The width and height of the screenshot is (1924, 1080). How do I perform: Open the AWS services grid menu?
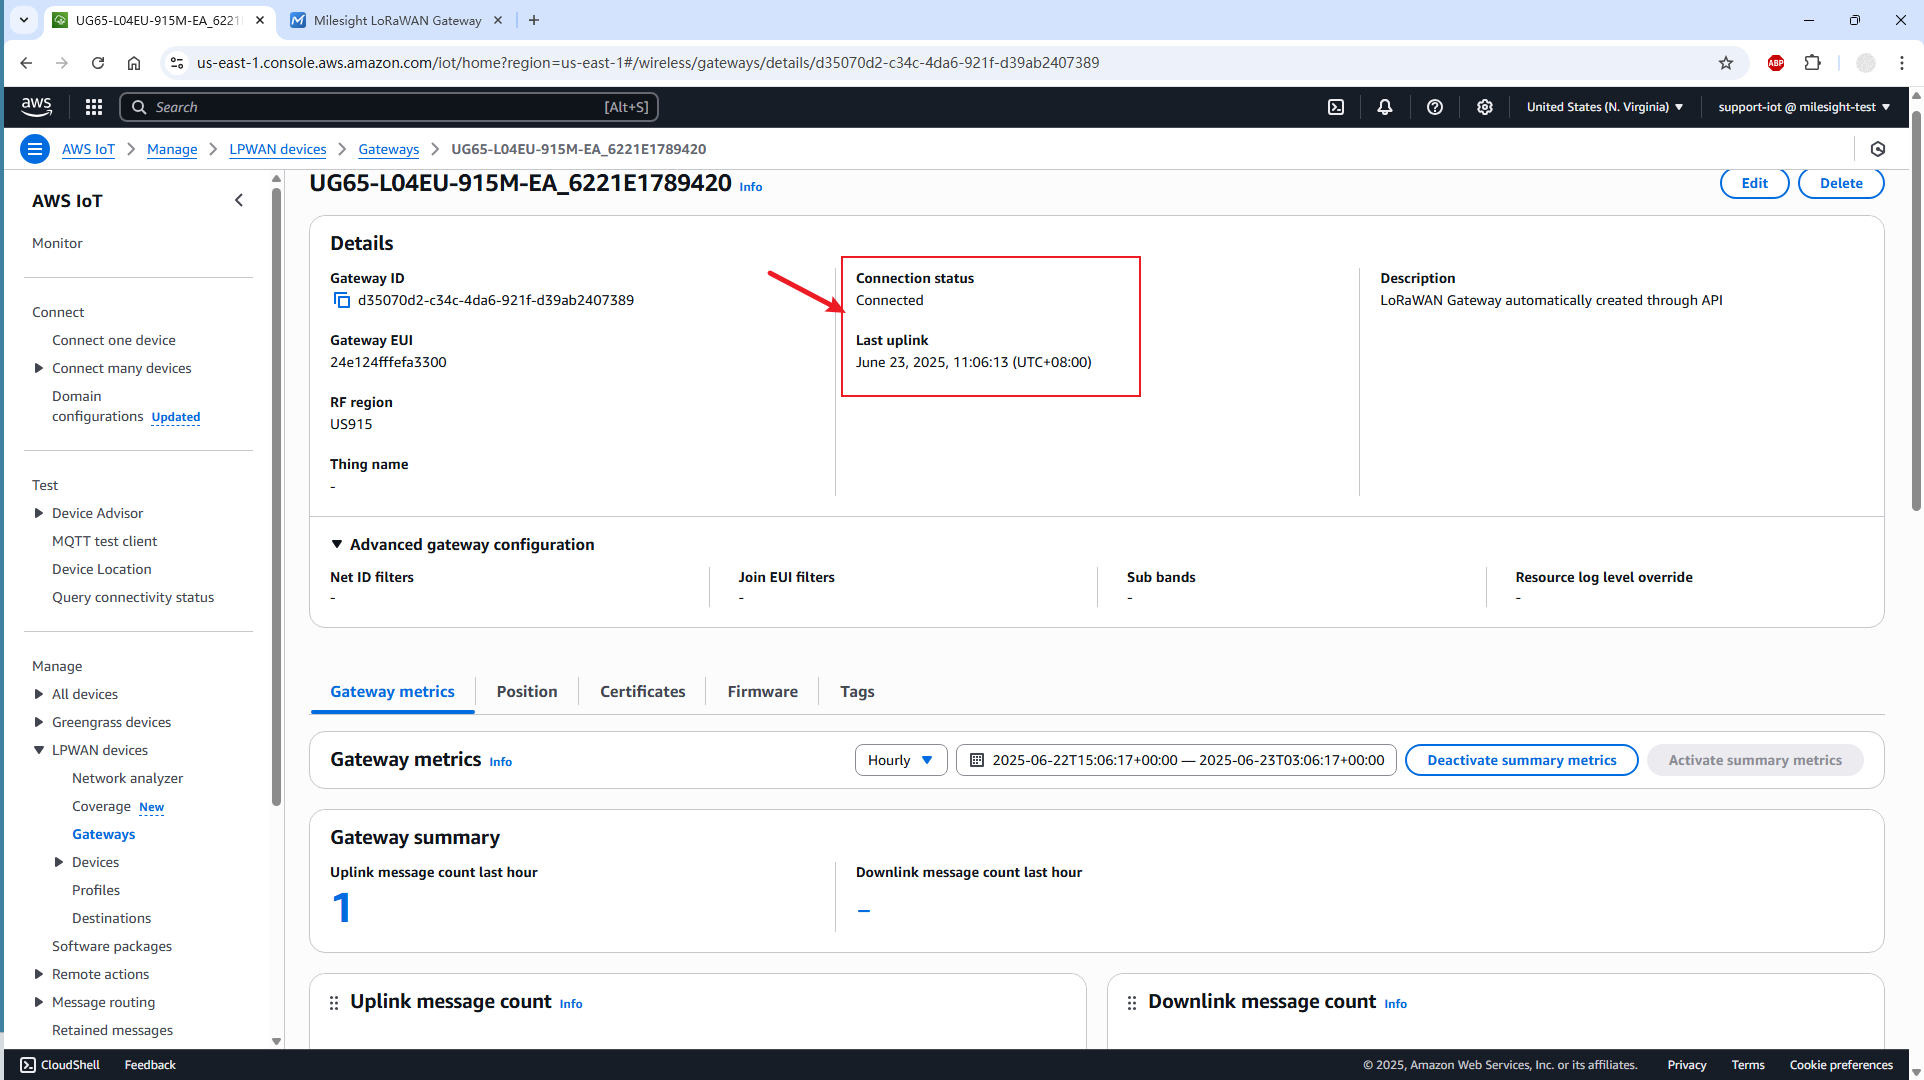[x=93, y=107]
